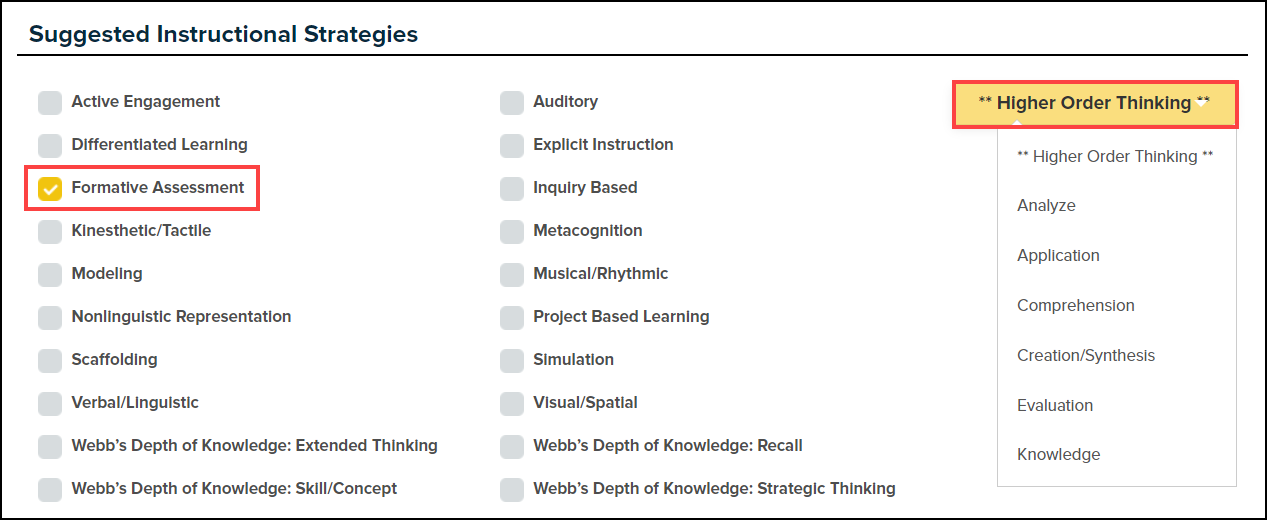The height and width of the screenshot is (520, 1267).
Task: Check Webb's Depth of Knowledge: Recall
Action: pos(512,446)
